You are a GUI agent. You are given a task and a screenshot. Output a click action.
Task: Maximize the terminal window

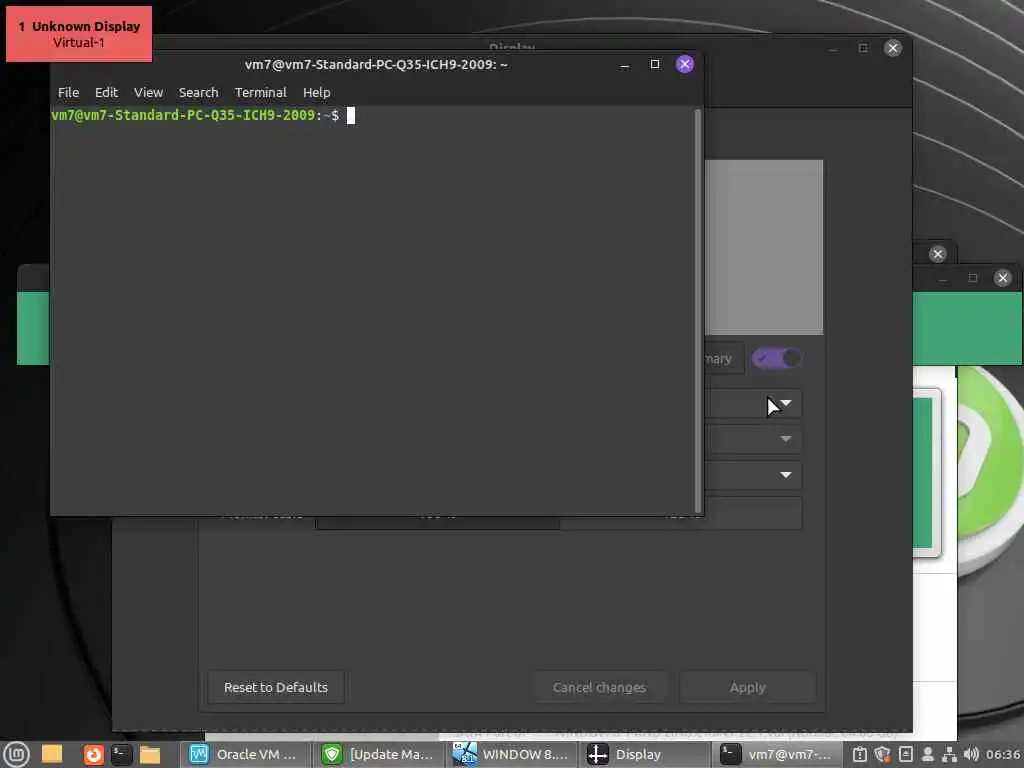[x=655, y=64]
